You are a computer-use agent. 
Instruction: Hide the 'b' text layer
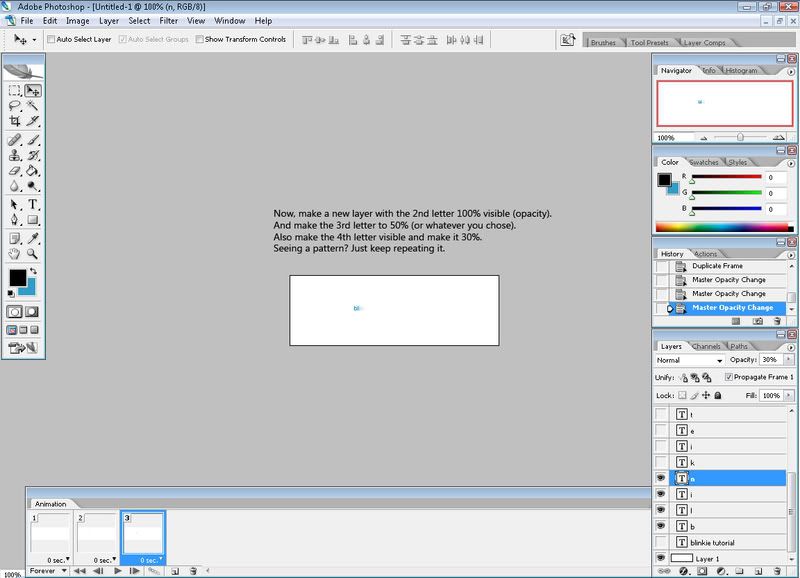[661, 525]
